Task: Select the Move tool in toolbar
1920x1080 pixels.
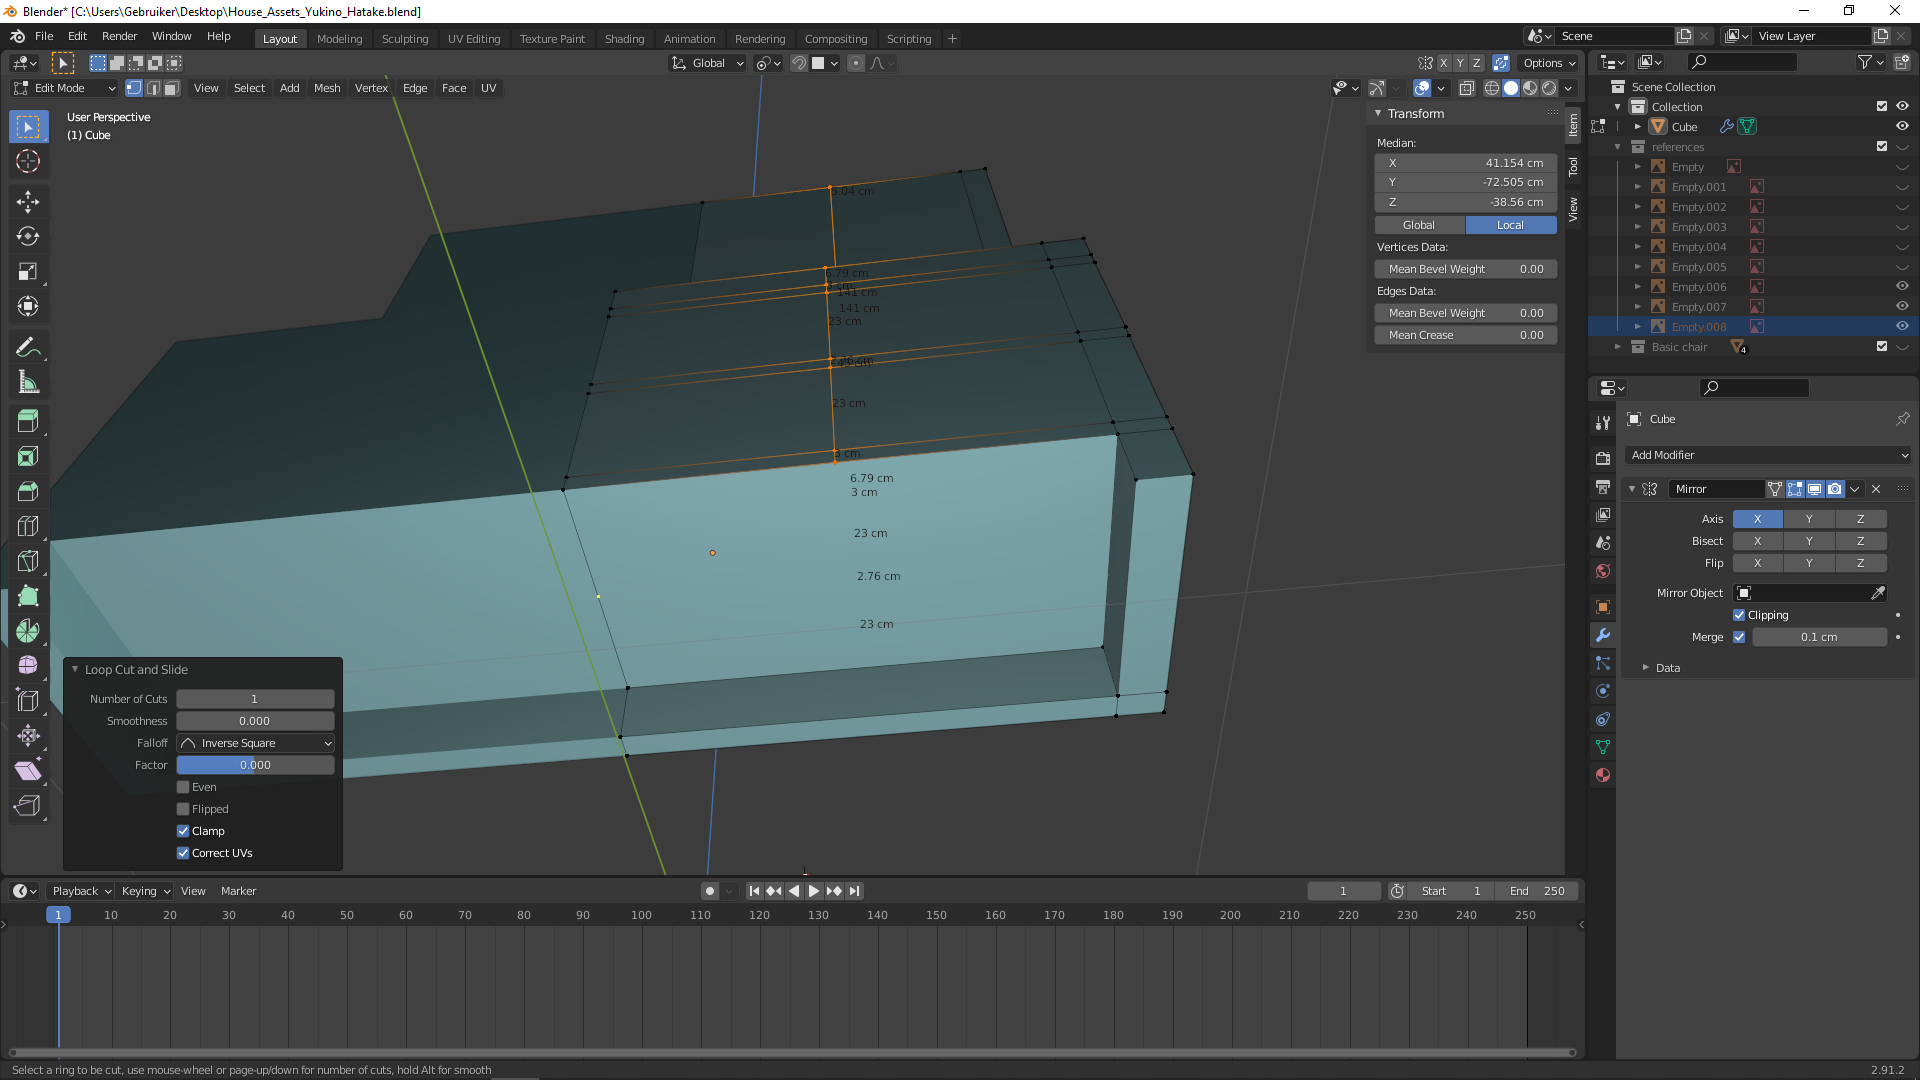Action: 28,201
